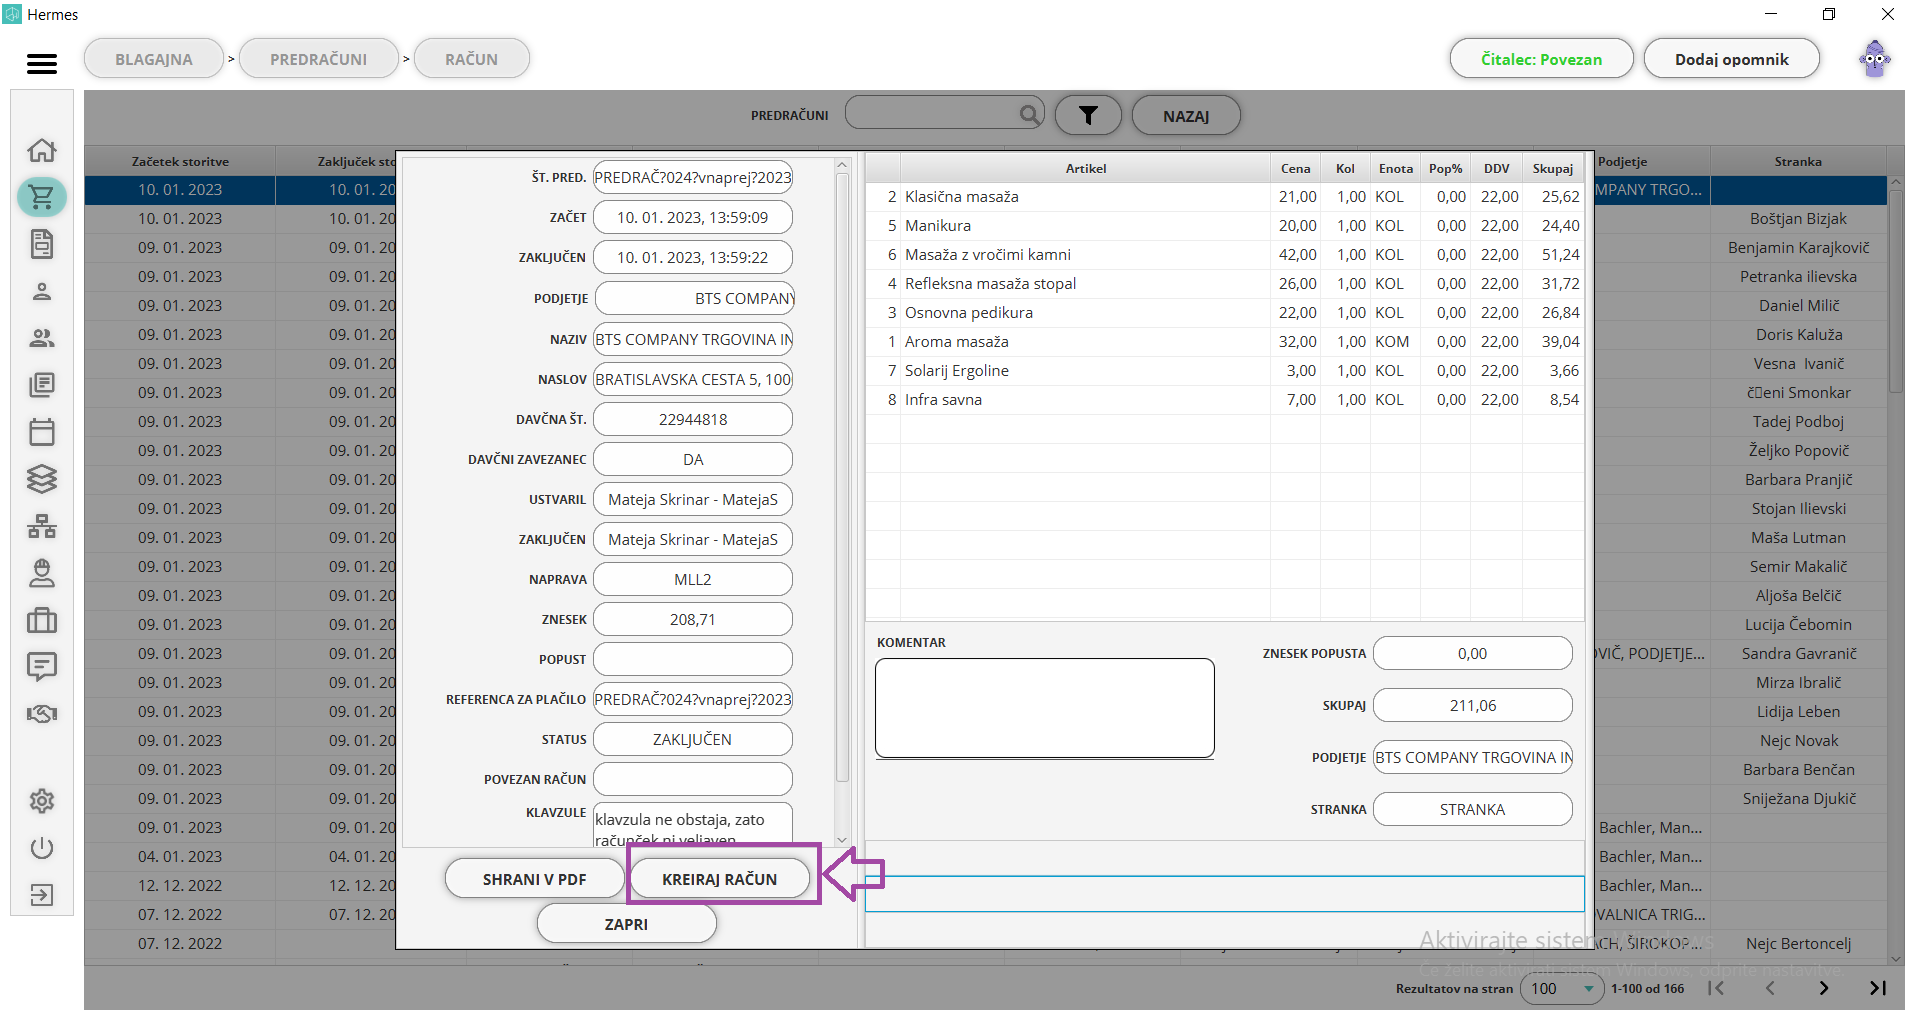
Task: Go to Home via sidebar house icon
Action: click(42, 150)
